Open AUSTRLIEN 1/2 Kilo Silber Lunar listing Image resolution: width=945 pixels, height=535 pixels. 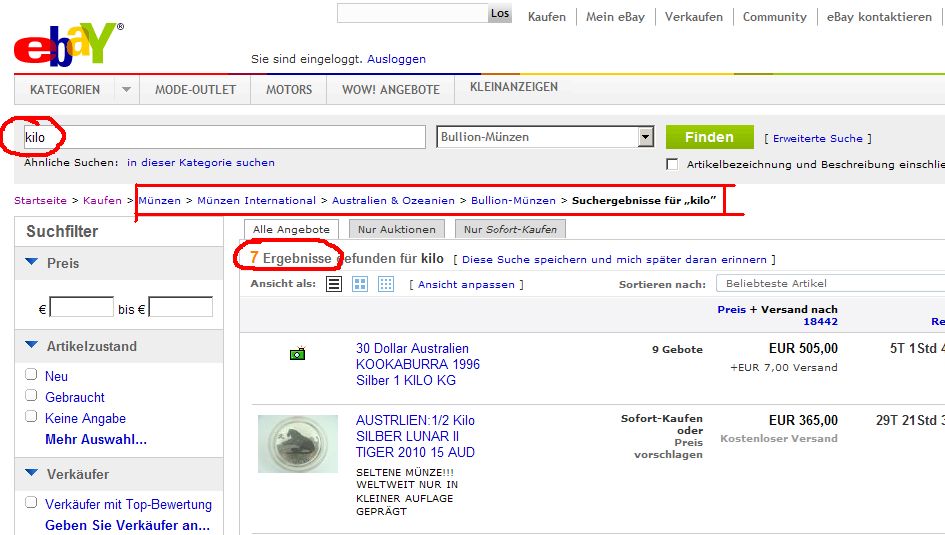point(415,436)
